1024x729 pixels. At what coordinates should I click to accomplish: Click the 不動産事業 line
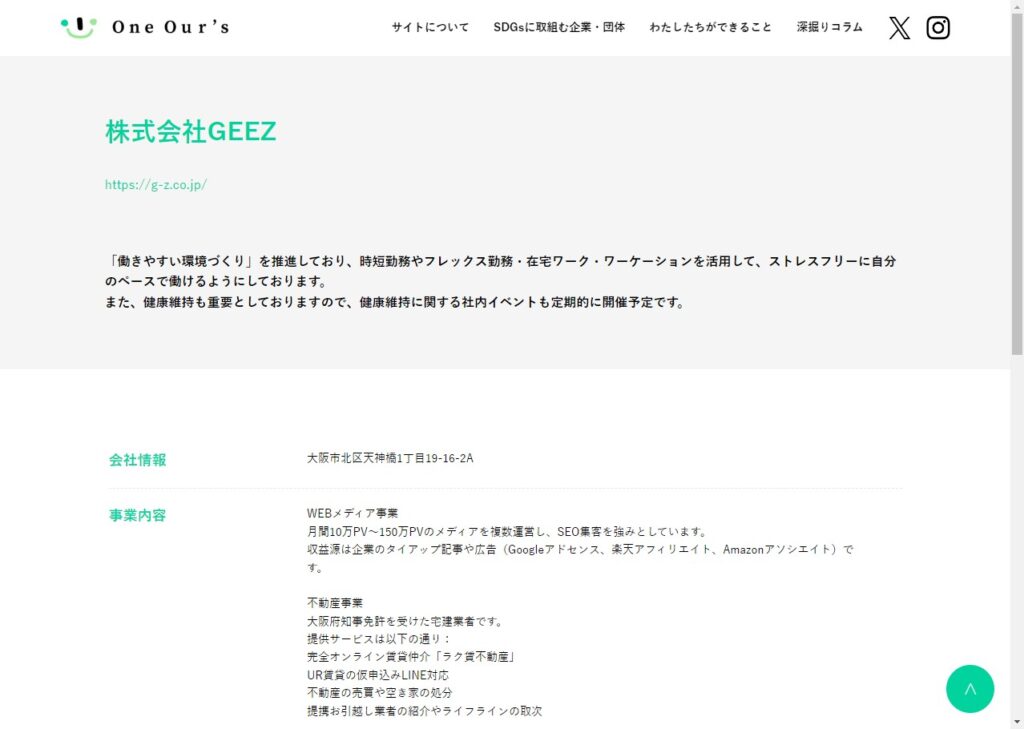click(335, 603)
